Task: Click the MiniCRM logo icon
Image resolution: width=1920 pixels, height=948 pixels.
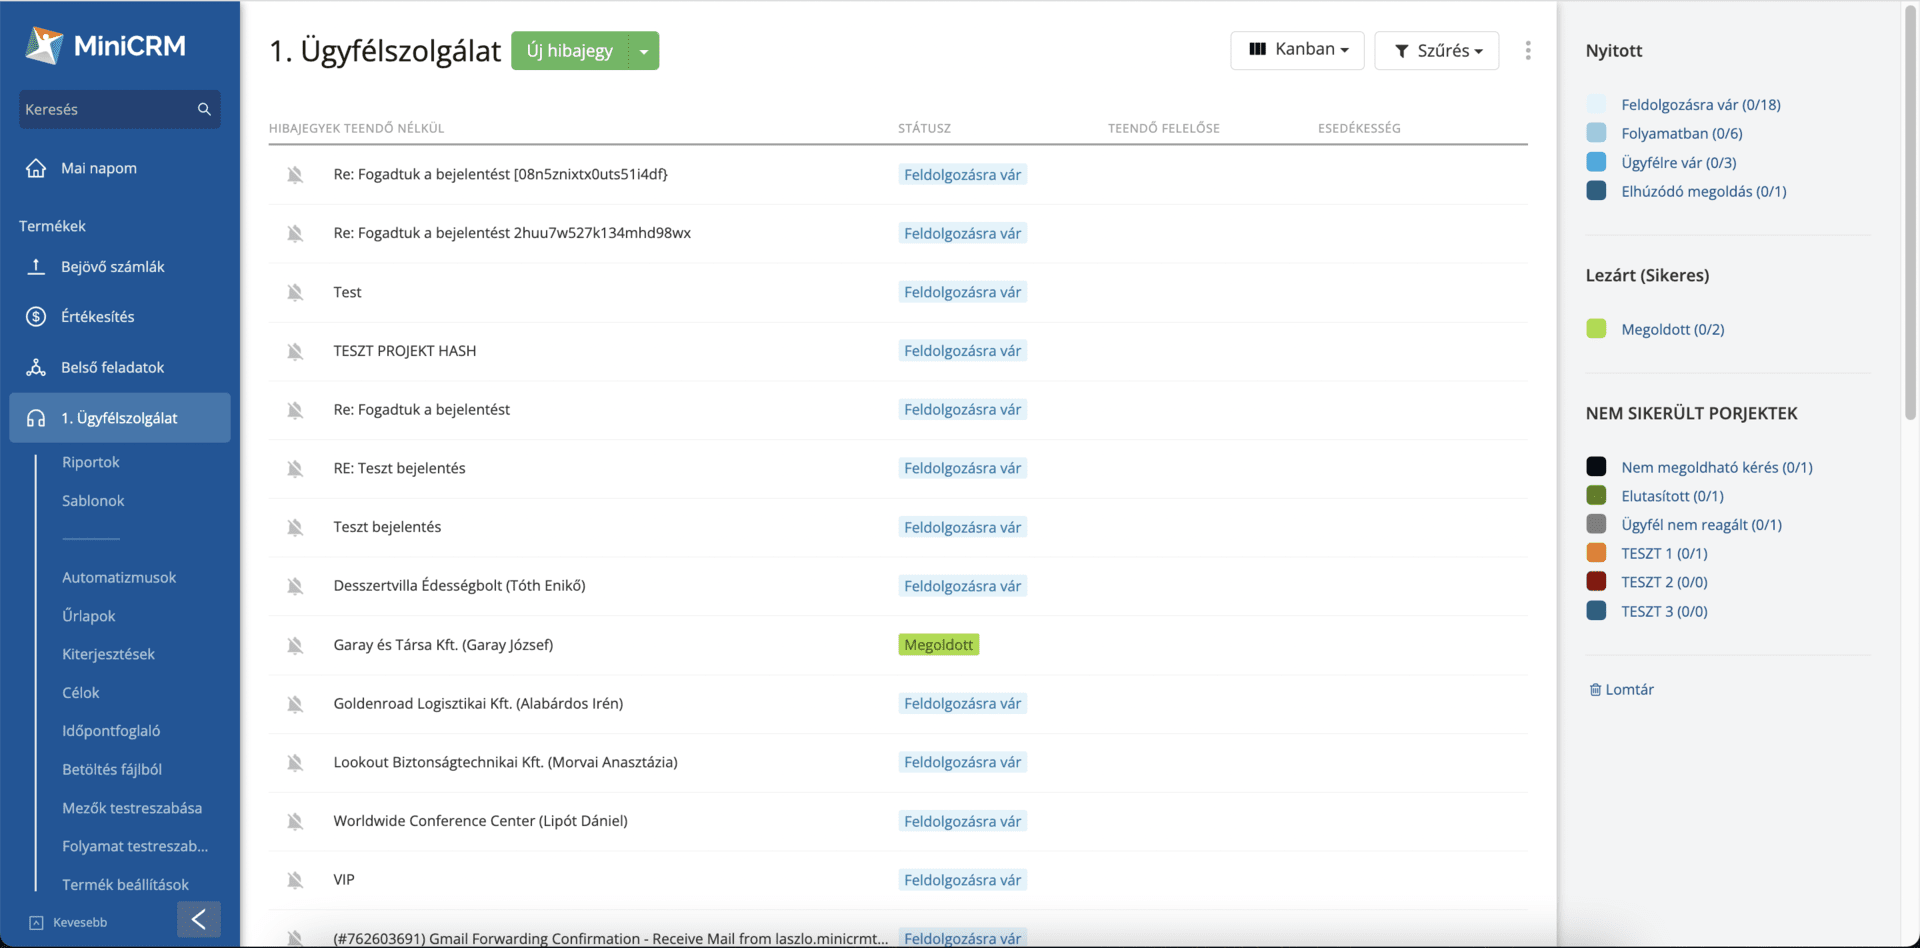Action: 44,45
